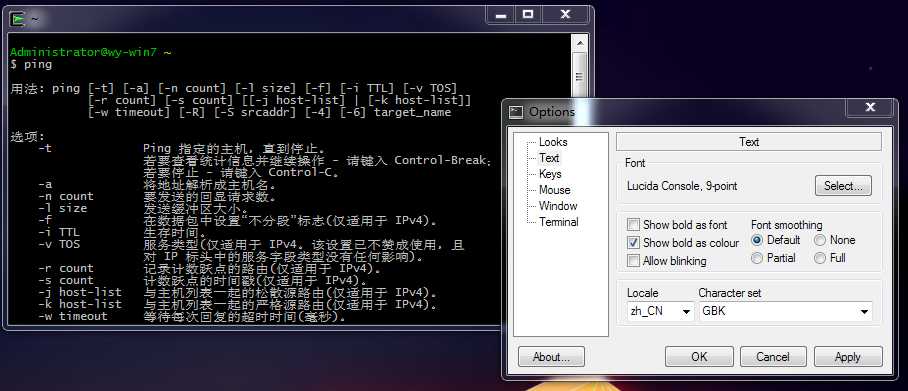Screen dimensions: 908x391
Task: Click the 'Character set' label
Action: (730, 293)
